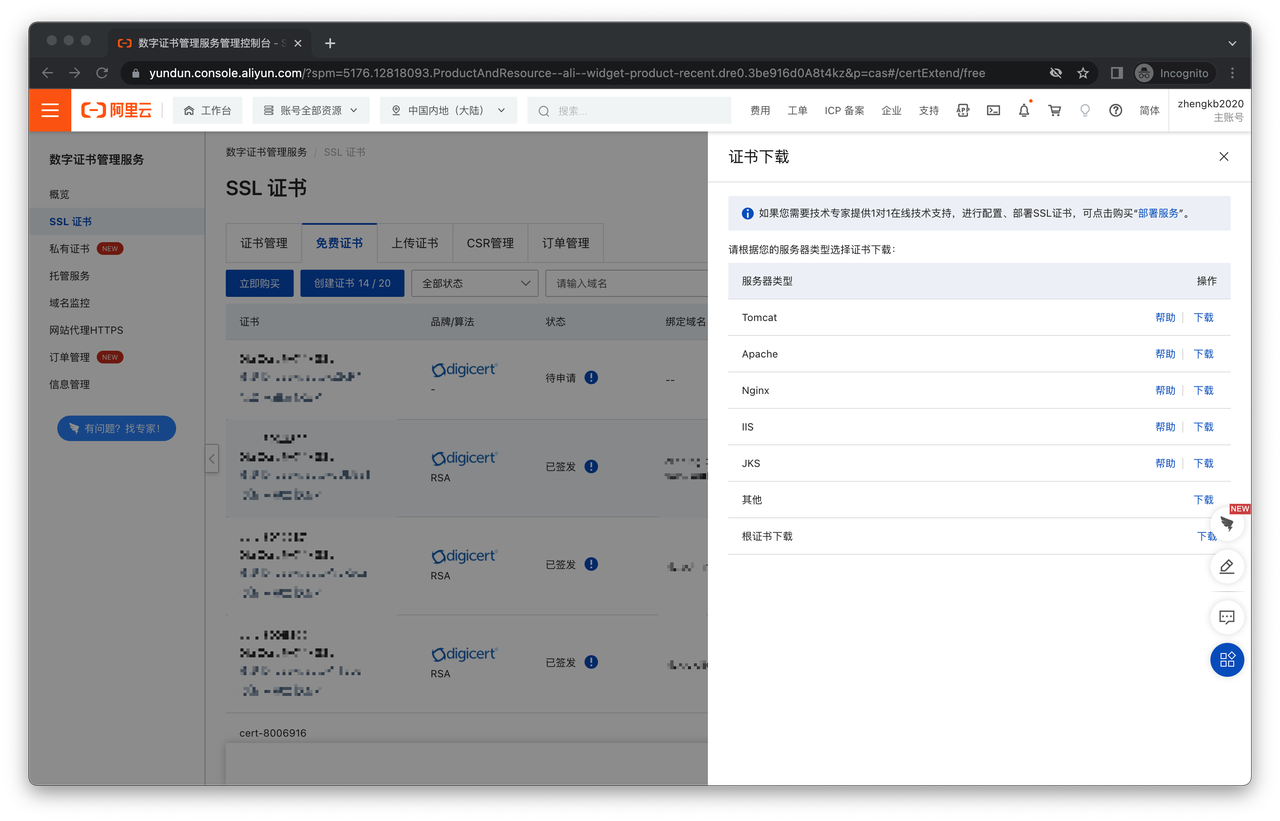Screen dimensions: 1280x821
Task: Open help for the Tomcat server type
Action: click(x=1165, y=318)
